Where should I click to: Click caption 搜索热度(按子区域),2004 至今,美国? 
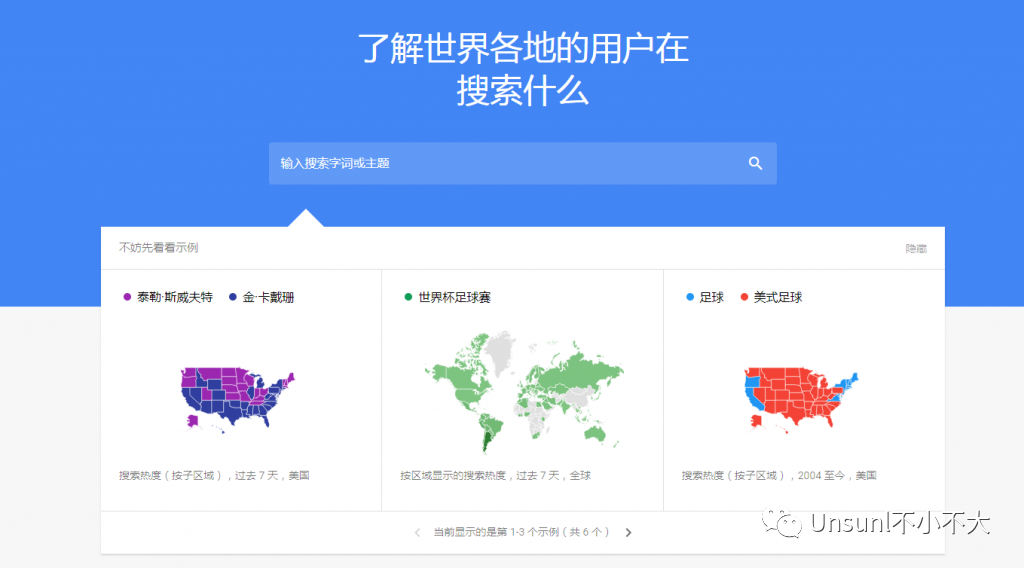(x=779, y=475)
